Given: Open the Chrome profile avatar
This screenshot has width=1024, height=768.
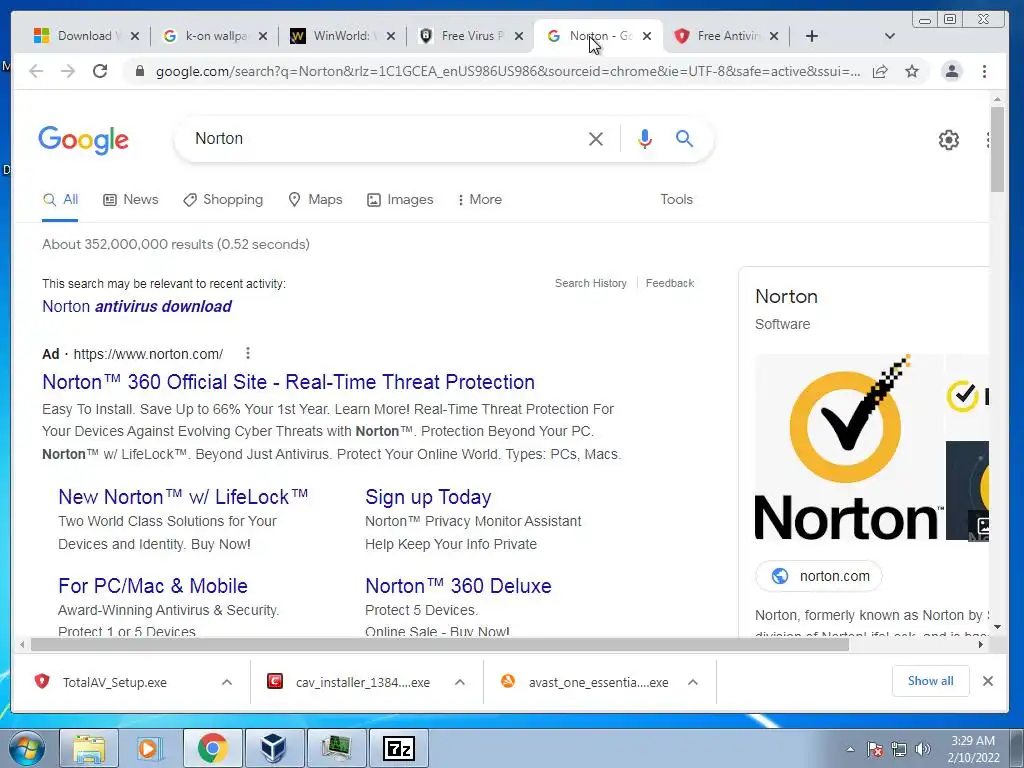Looking at the screenshot, I should (952, 71).
